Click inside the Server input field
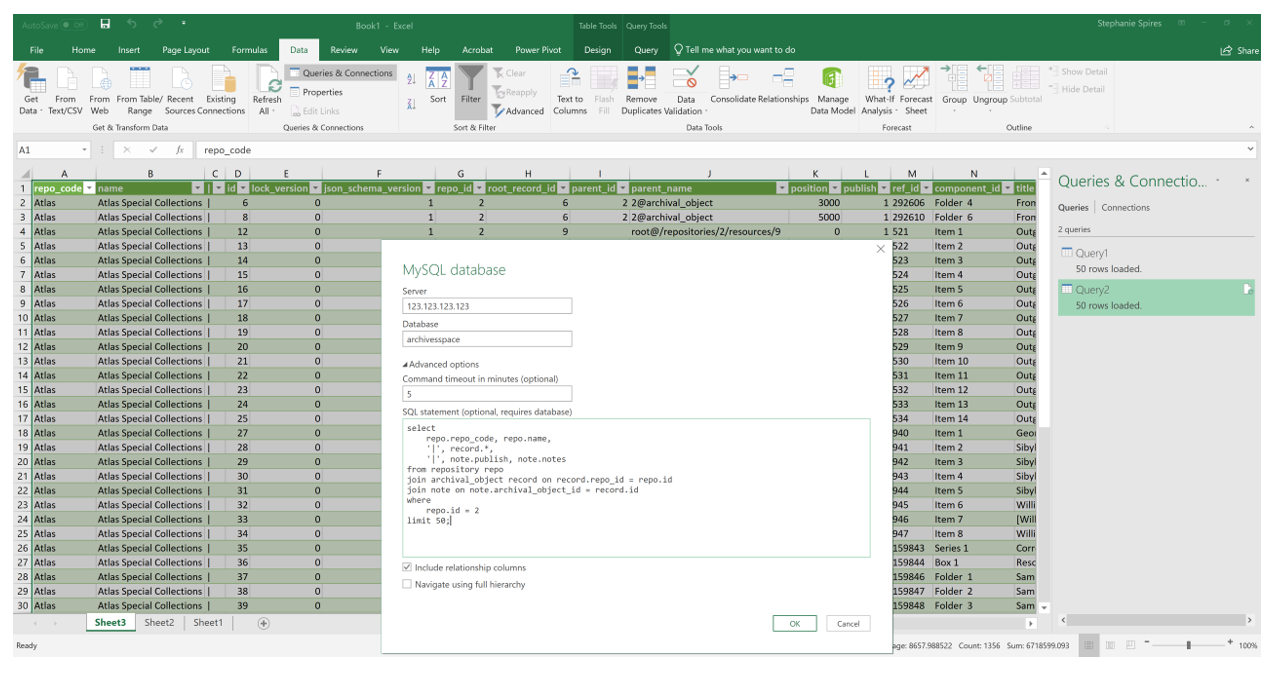 point(487,308)
